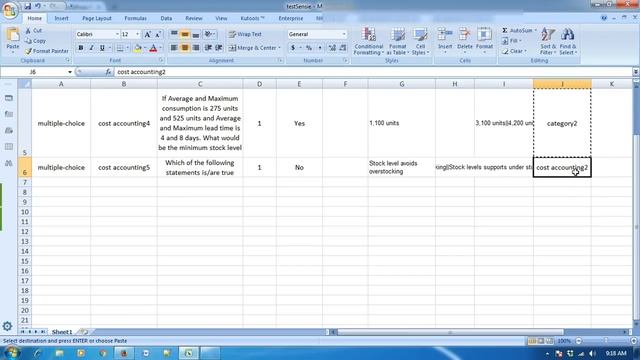This screenshot has width=640, height=360.
Task: Toggle Underline formatting
Action: (102, 48)
